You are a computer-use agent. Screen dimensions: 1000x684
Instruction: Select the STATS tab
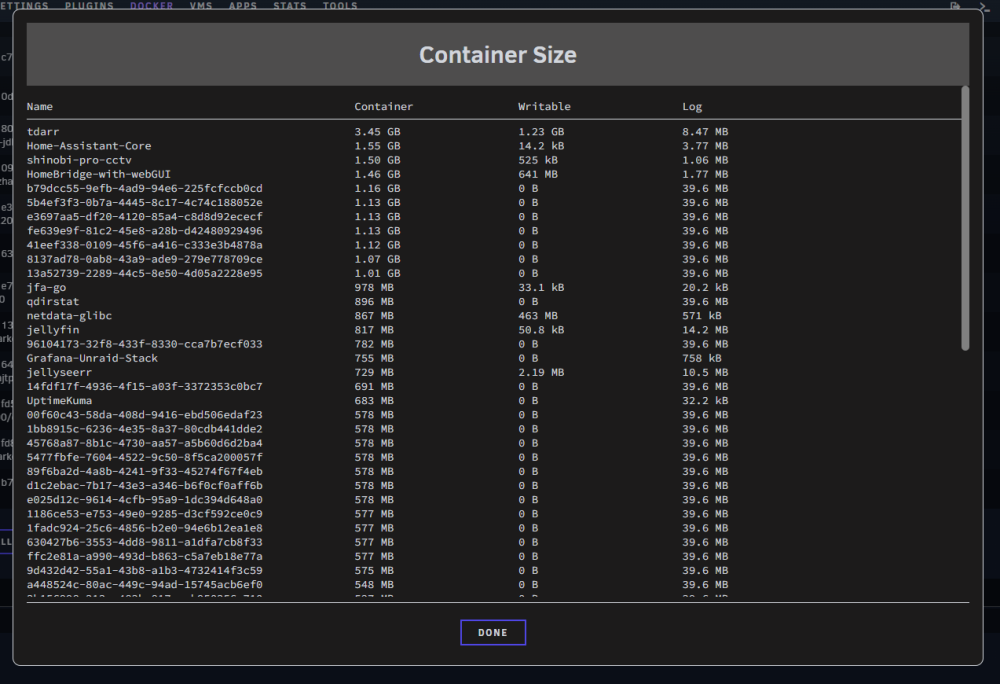tap(290, 5)
